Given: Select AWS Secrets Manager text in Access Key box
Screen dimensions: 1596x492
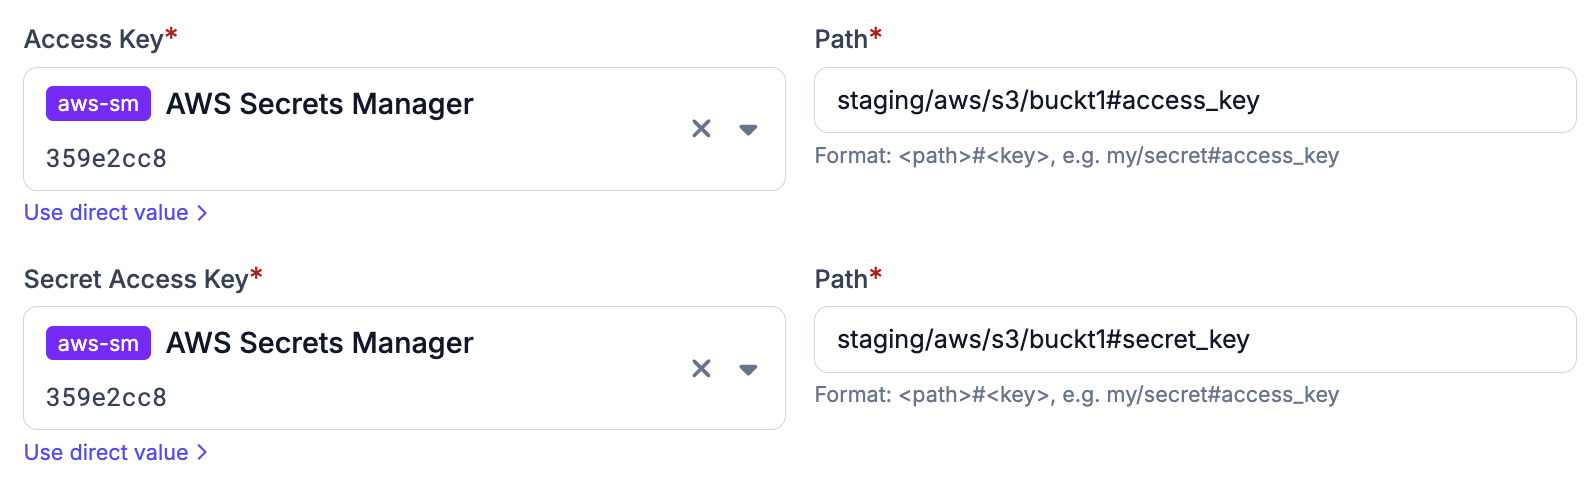Looking at the screenshot, I should [320, 104].
